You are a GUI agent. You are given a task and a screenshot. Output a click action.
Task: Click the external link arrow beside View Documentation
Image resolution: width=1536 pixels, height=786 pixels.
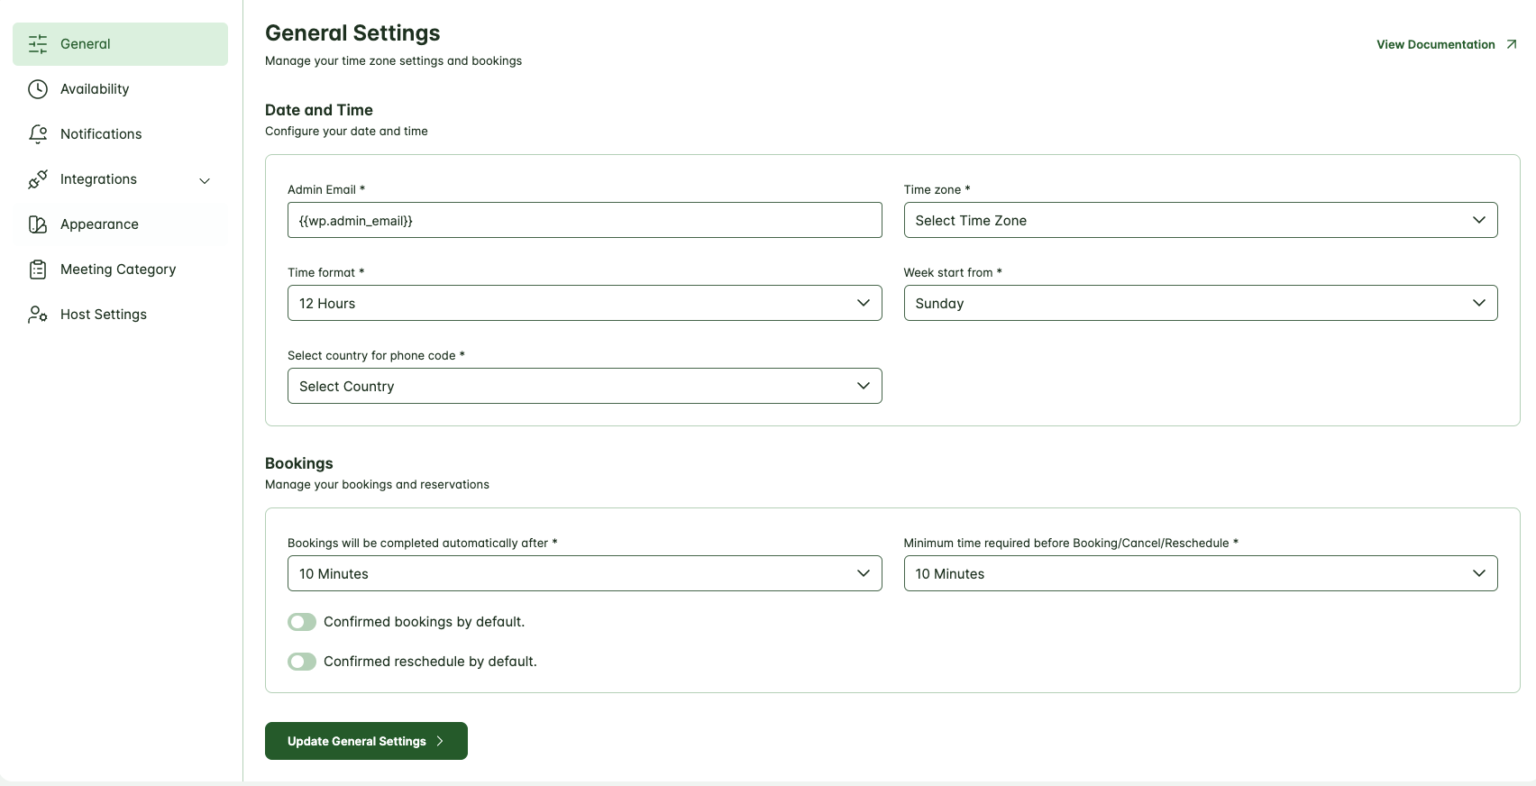(x=1513, y=44)
